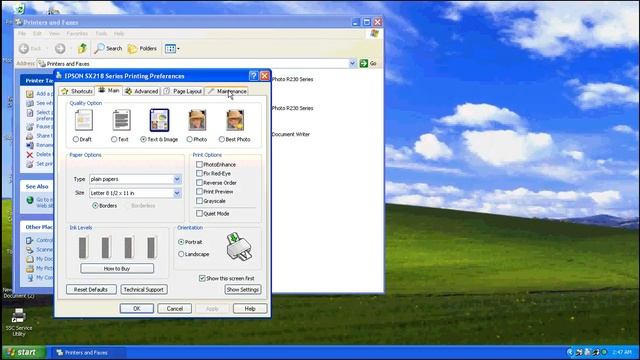The height and width of the screenshot is (360, 640).
Task: Enable the Fix Red-Eye checkbox
Action: pyautogui.click(x=199, y=173)
